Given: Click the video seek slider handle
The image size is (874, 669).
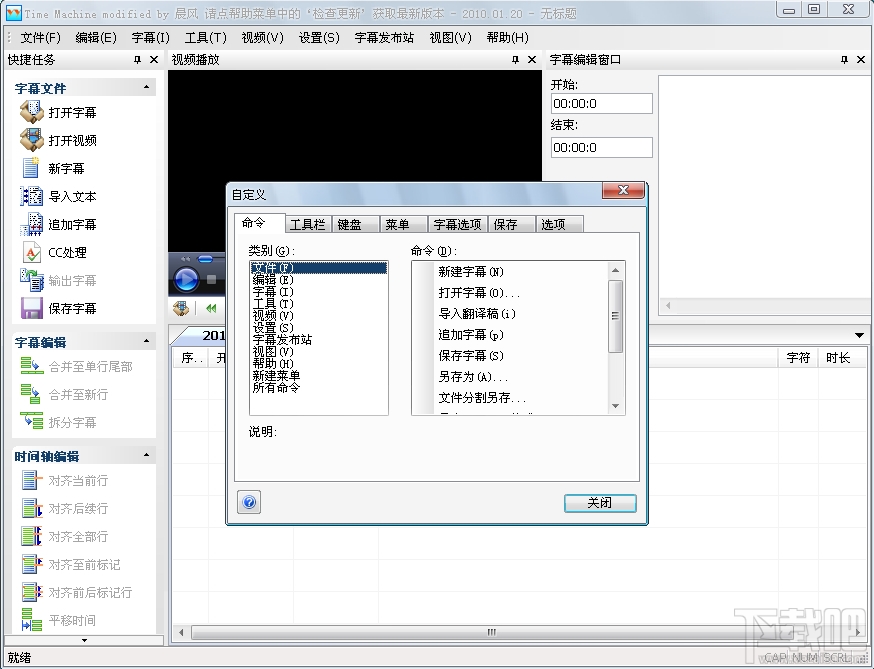Looking at the screenshot, I should [x=205, y=259].
